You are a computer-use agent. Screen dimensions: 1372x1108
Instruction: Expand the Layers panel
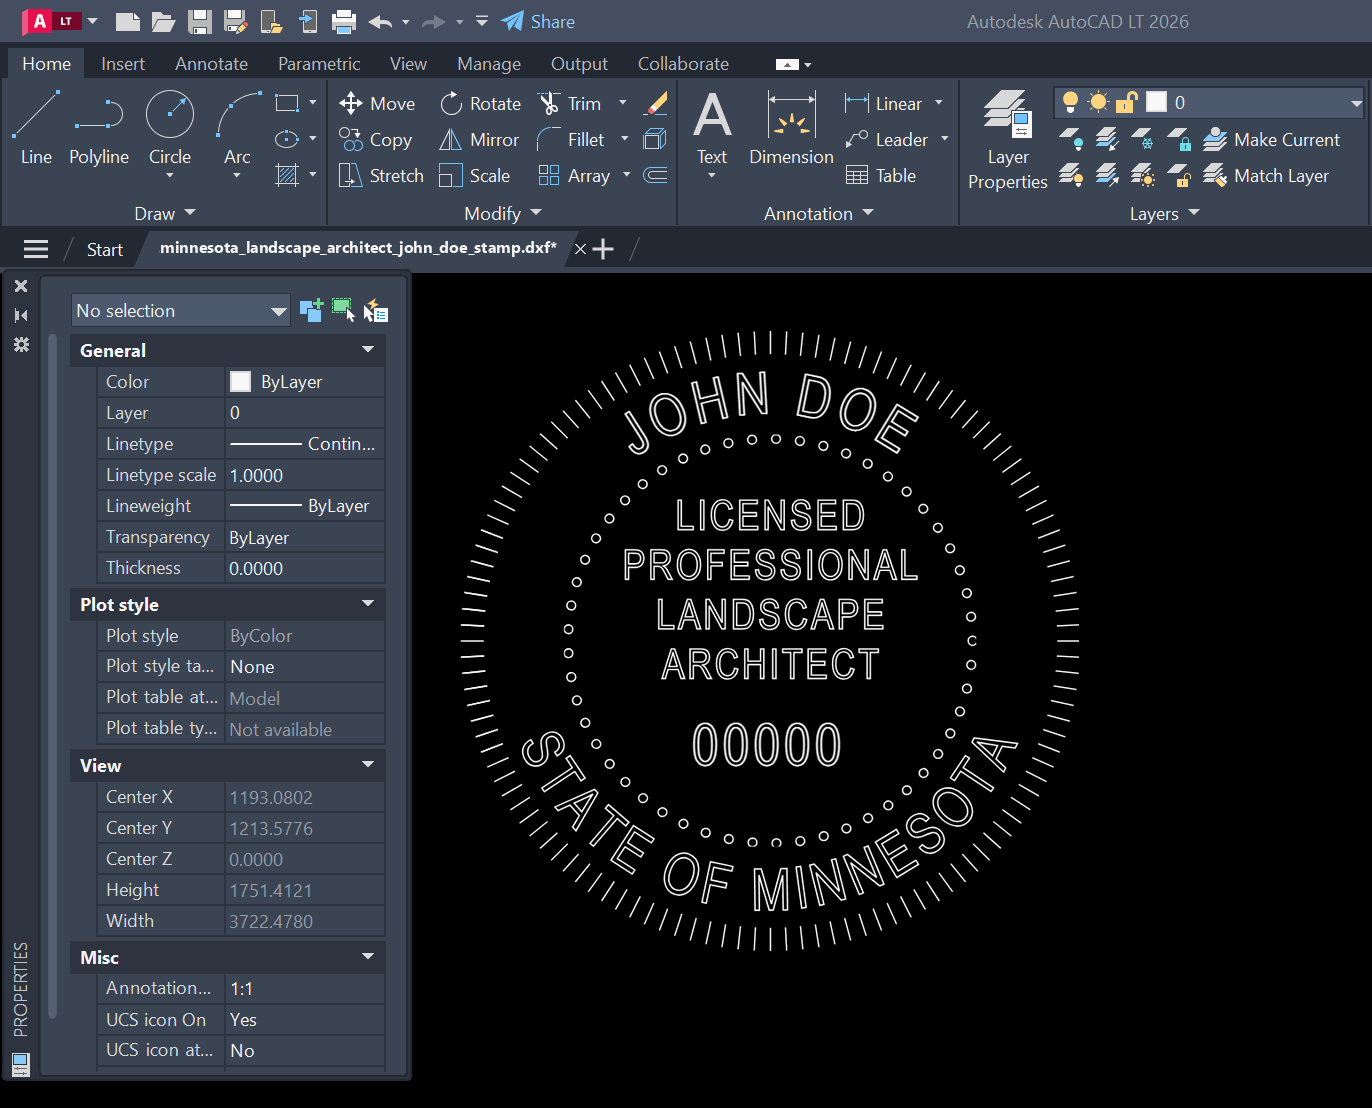(1164, 213)
